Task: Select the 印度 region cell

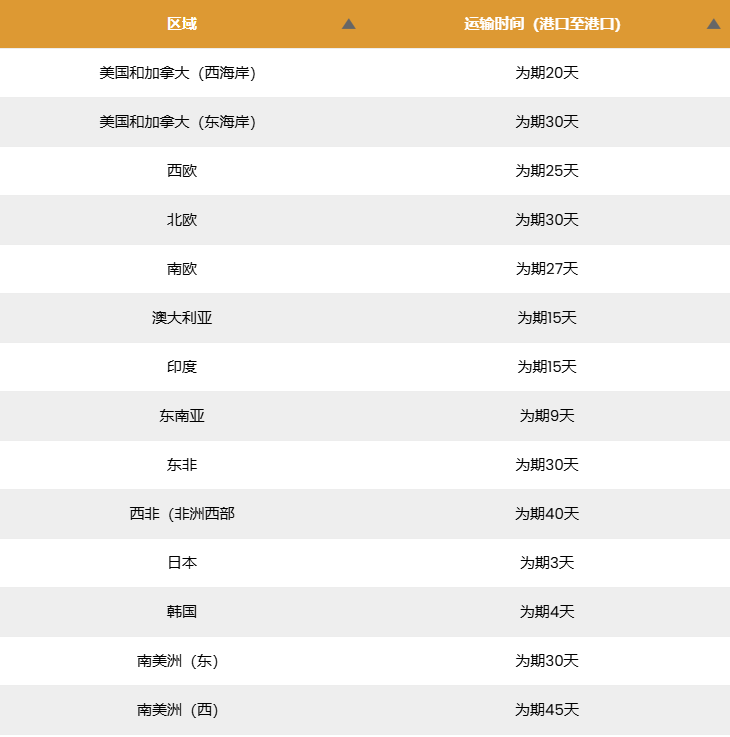Action: pos(182,367)
